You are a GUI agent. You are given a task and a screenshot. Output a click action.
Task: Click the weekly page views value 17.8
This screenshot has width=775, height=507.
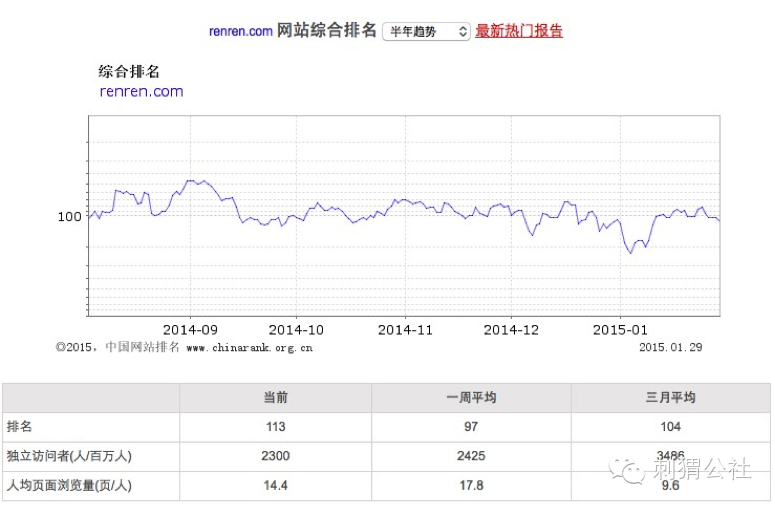click(x=471, y=485)
